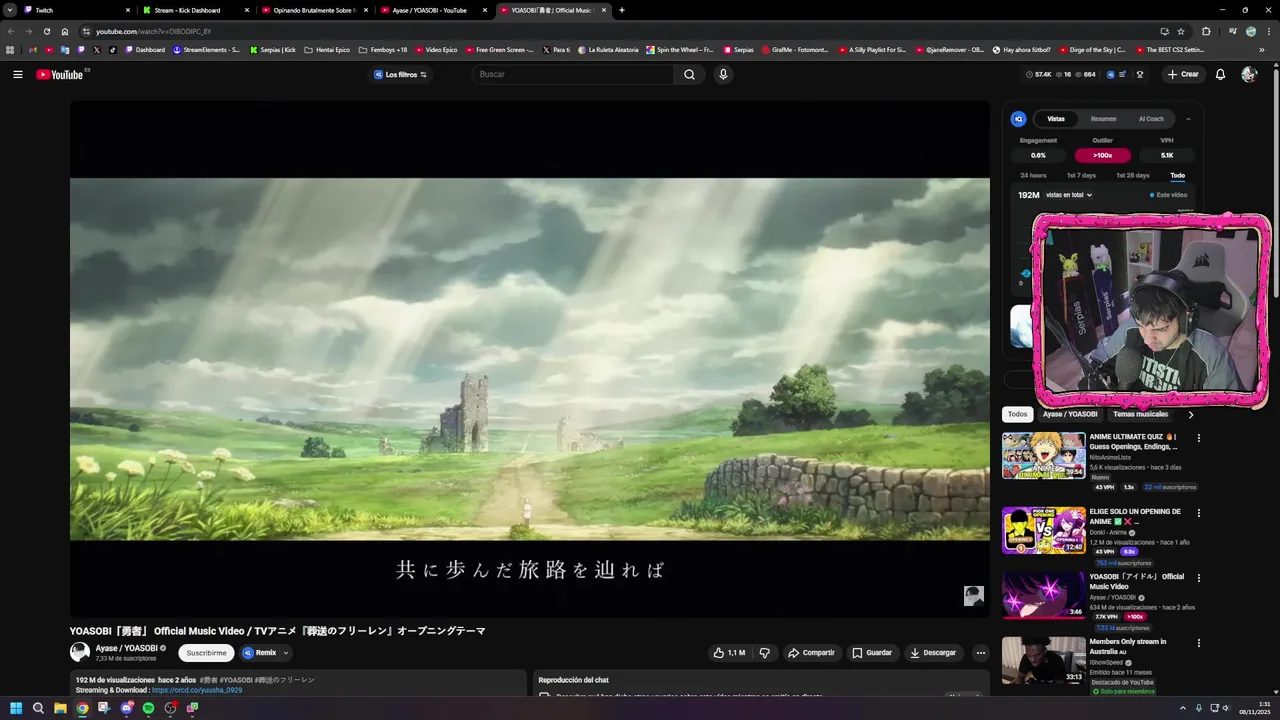Click the Compartir button
1280x720 pixels.
click(811, 653)
